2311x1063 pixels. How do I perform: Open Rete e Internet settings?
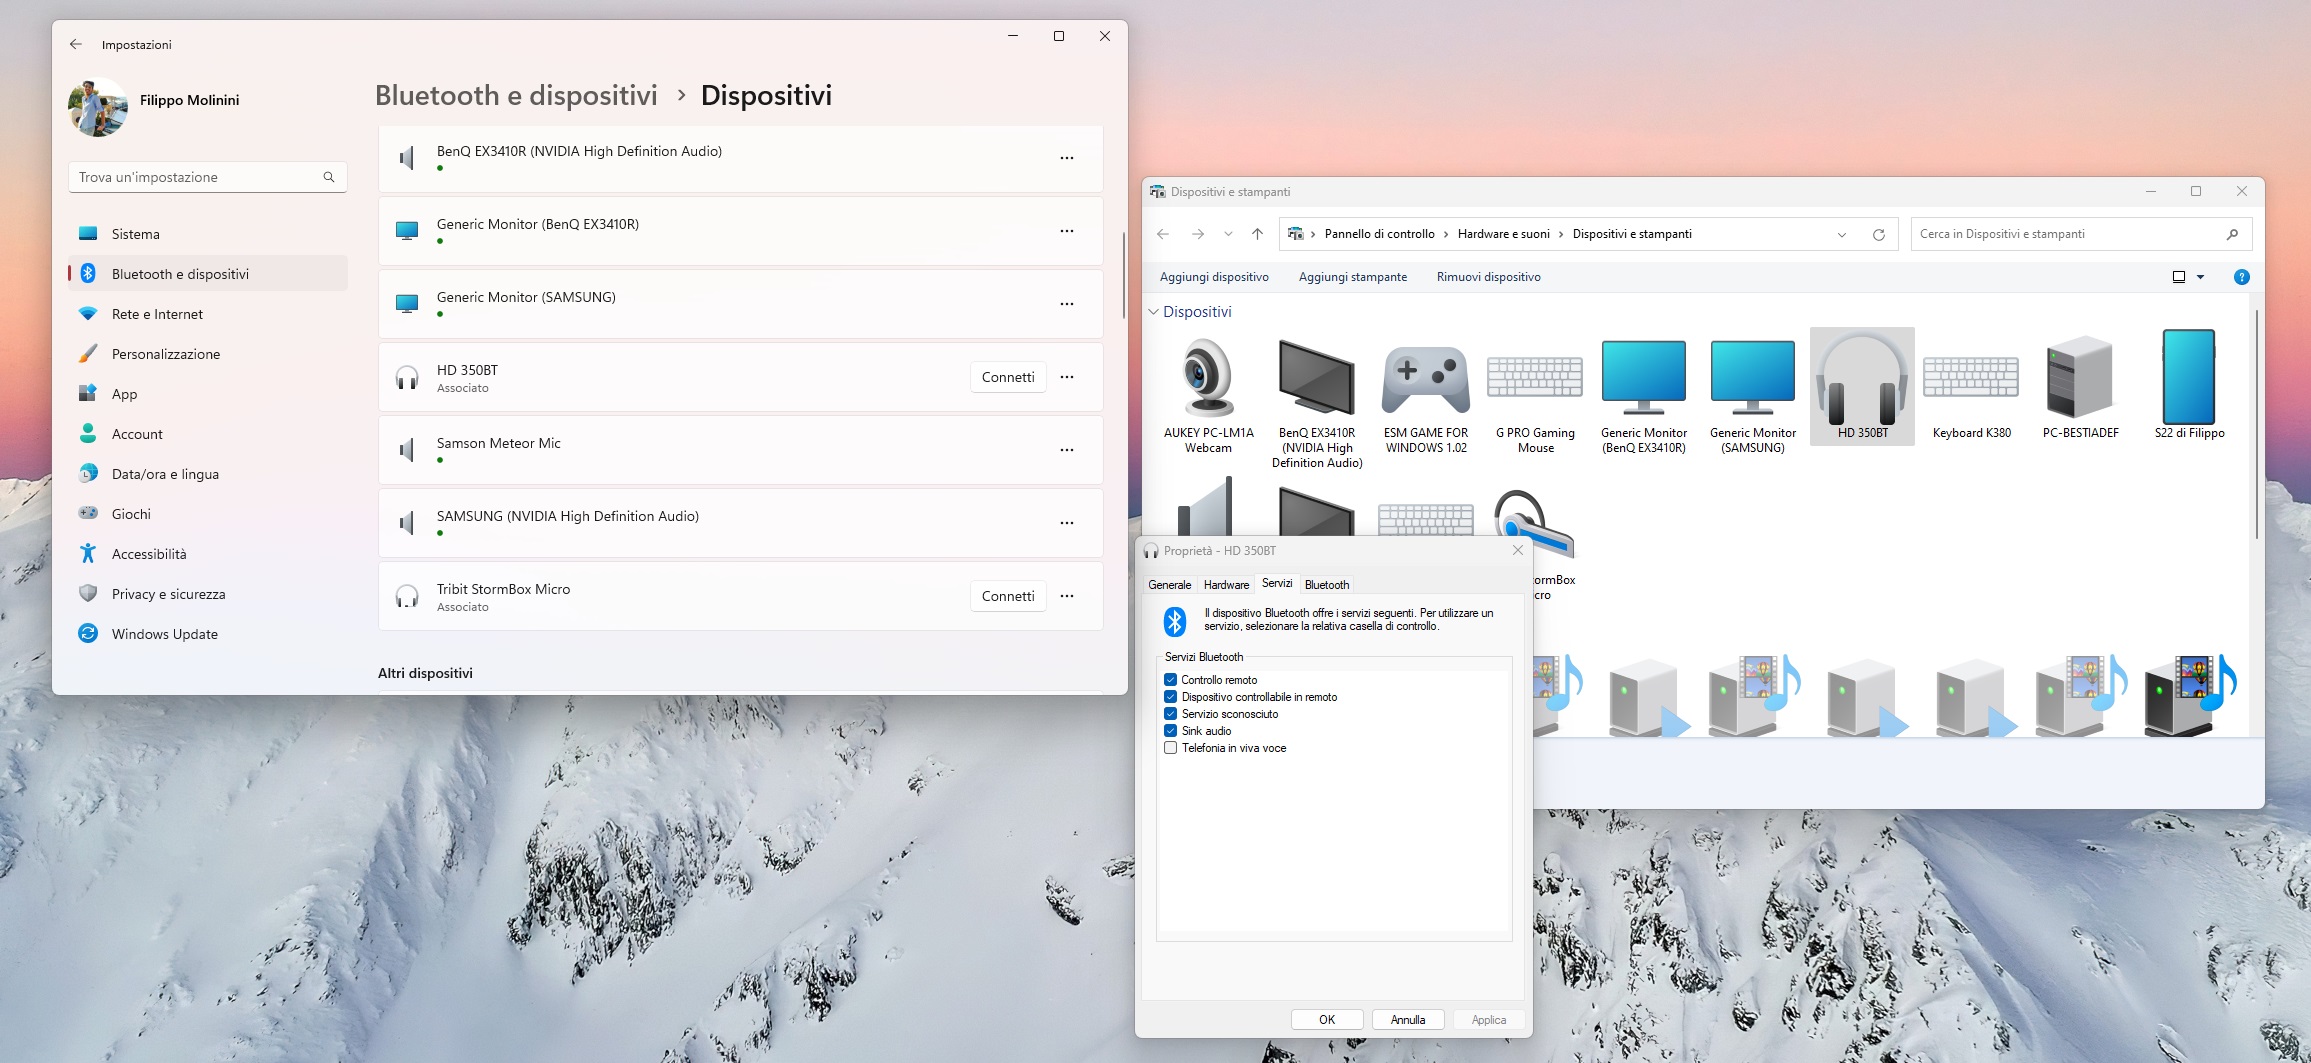(x=208, y=314)
